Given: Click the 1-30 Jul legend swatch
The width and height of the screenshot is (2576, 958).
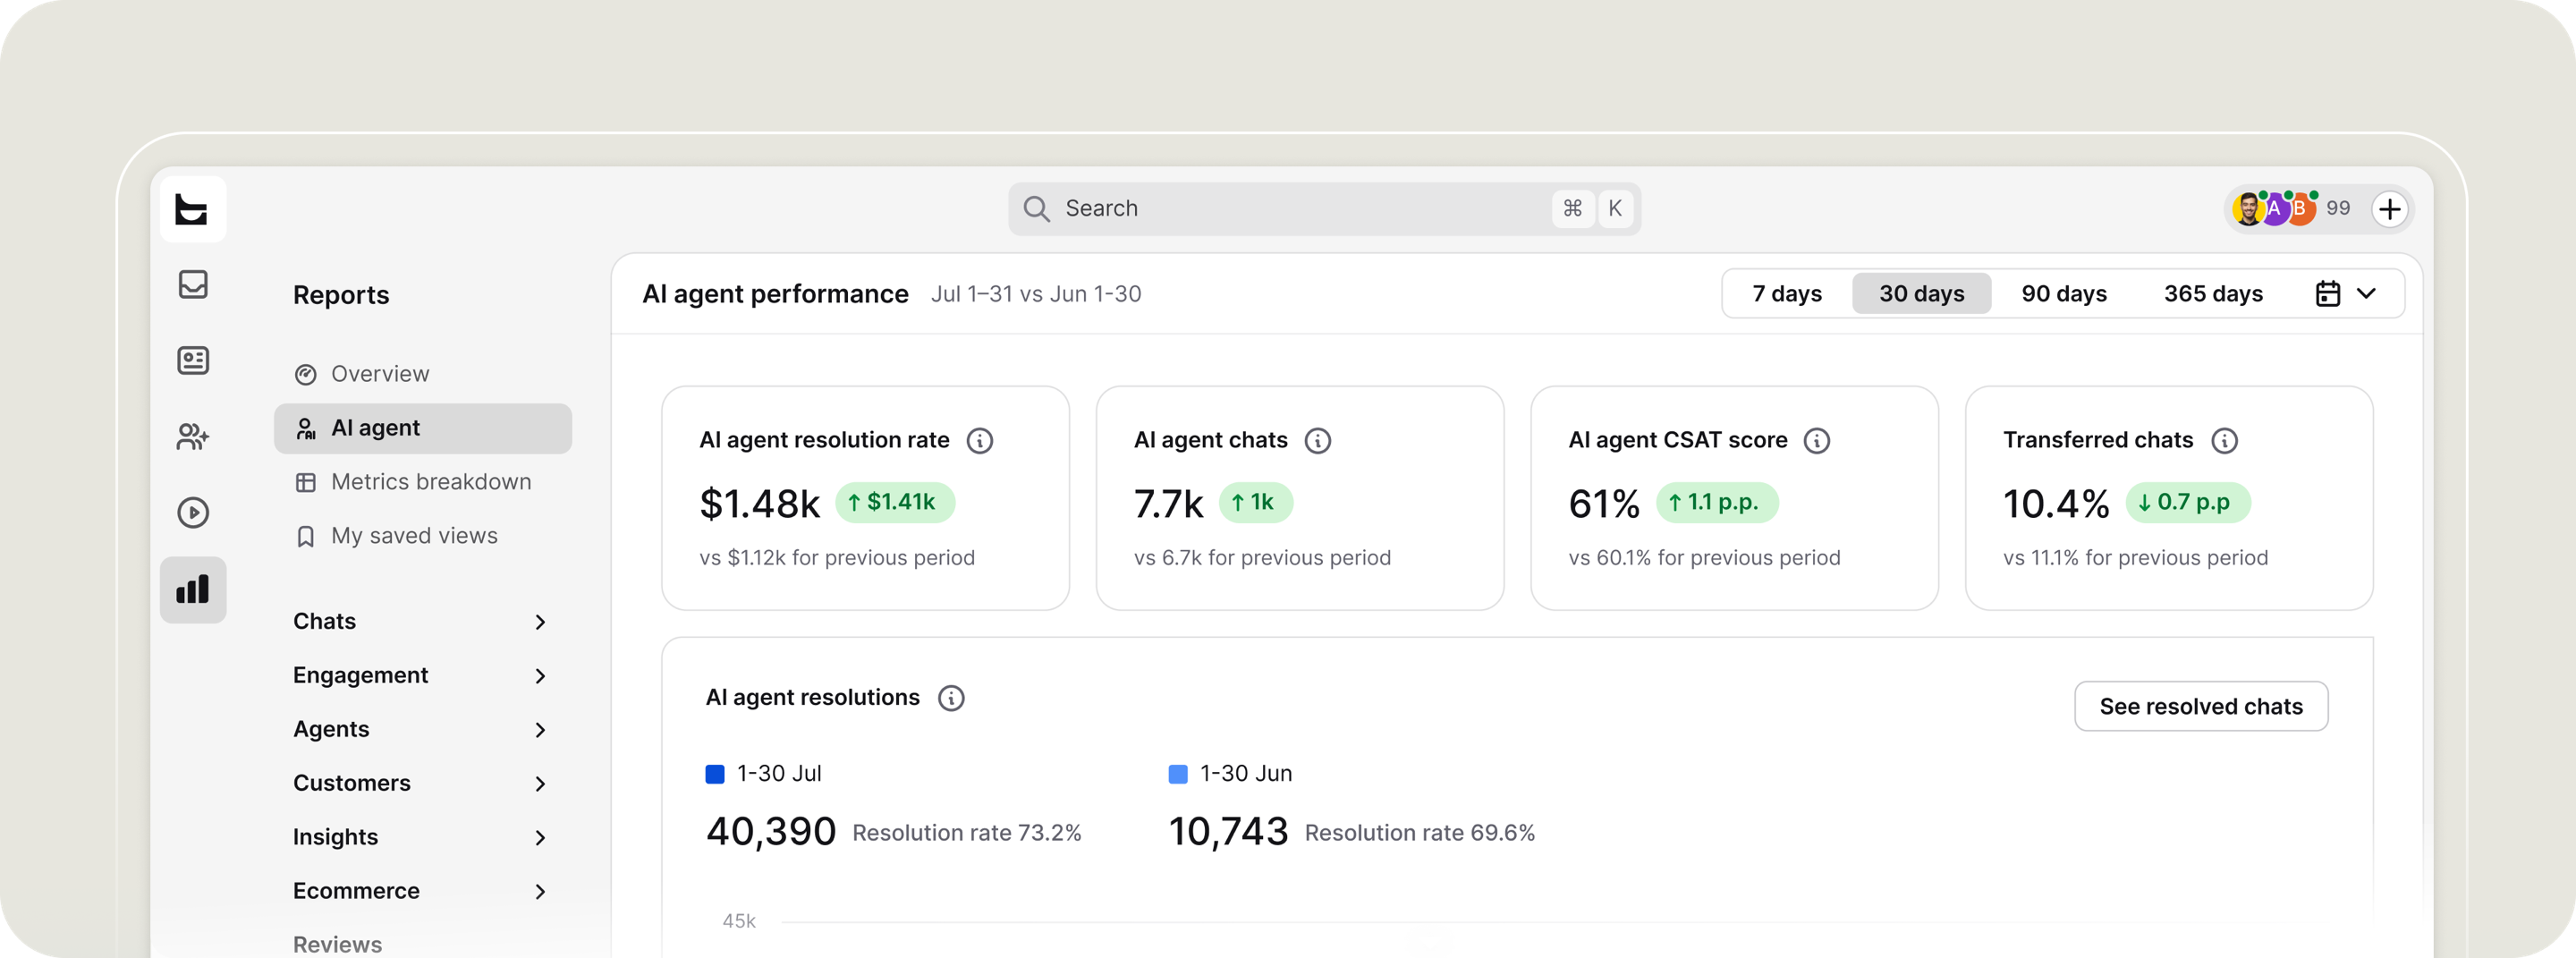Looking at the screenshot, I should 715,774.
